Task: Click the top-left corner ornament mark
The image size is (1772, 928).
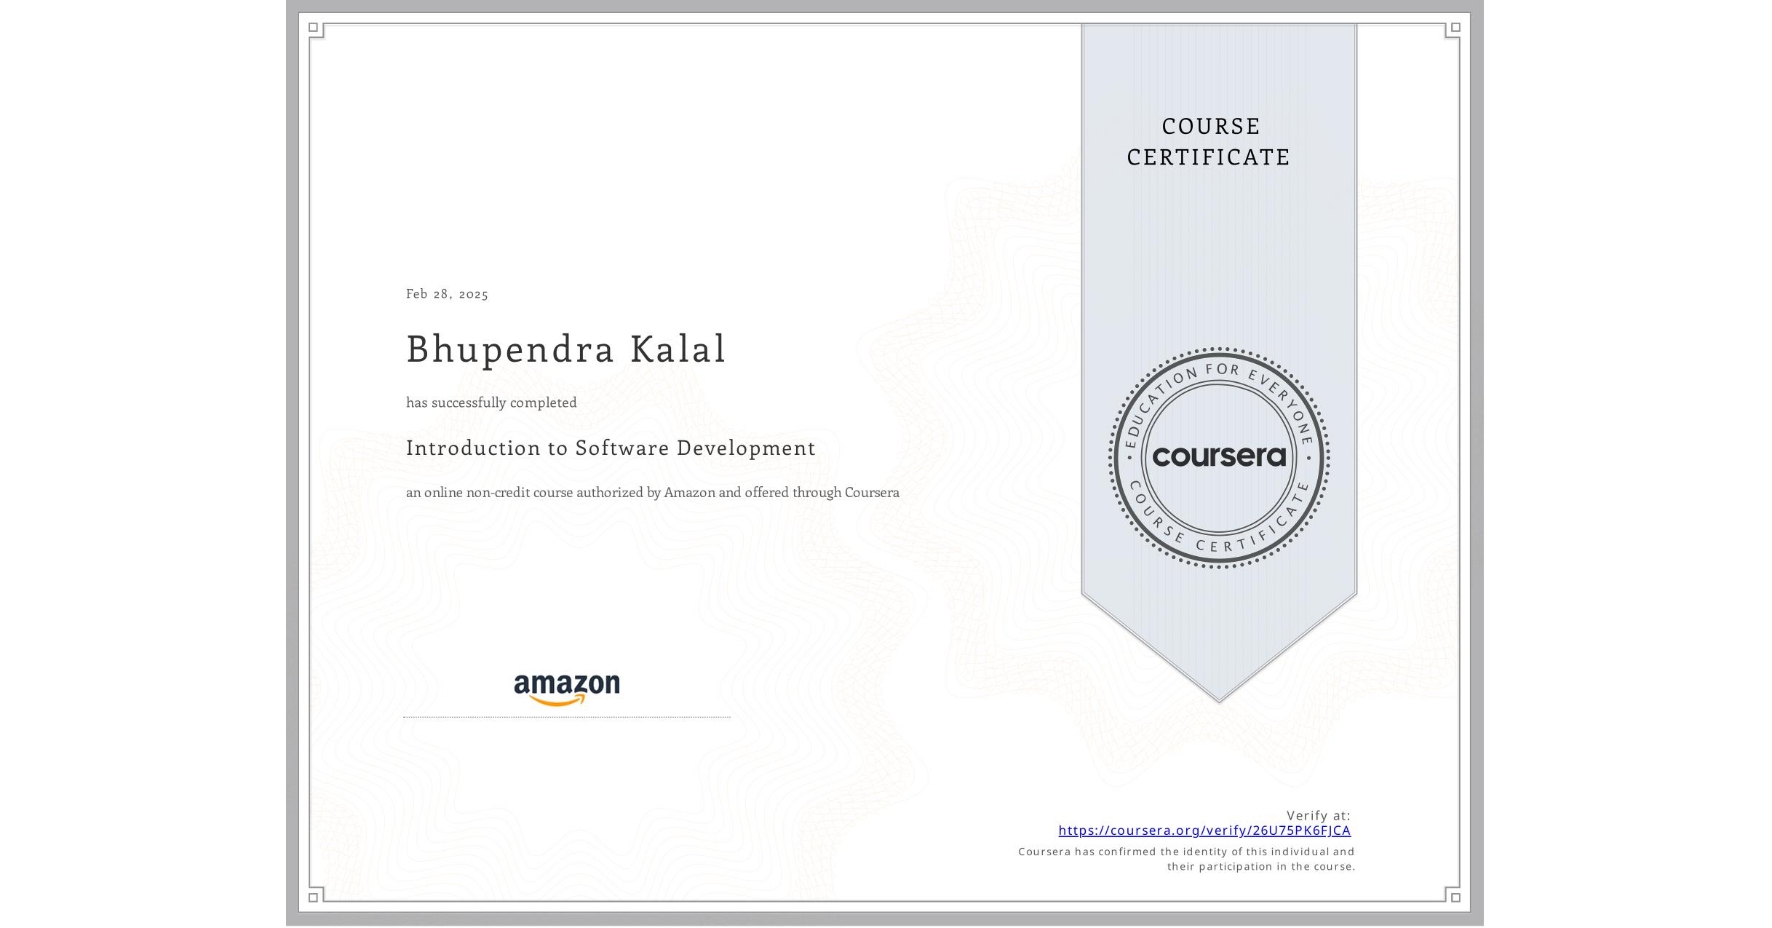Action: (x=313, y=27)
